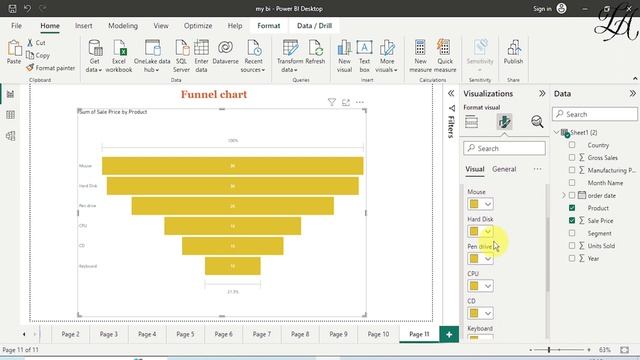Tick the order date checkbox
The height and width of the screenshot is (360, 640).
572,196
